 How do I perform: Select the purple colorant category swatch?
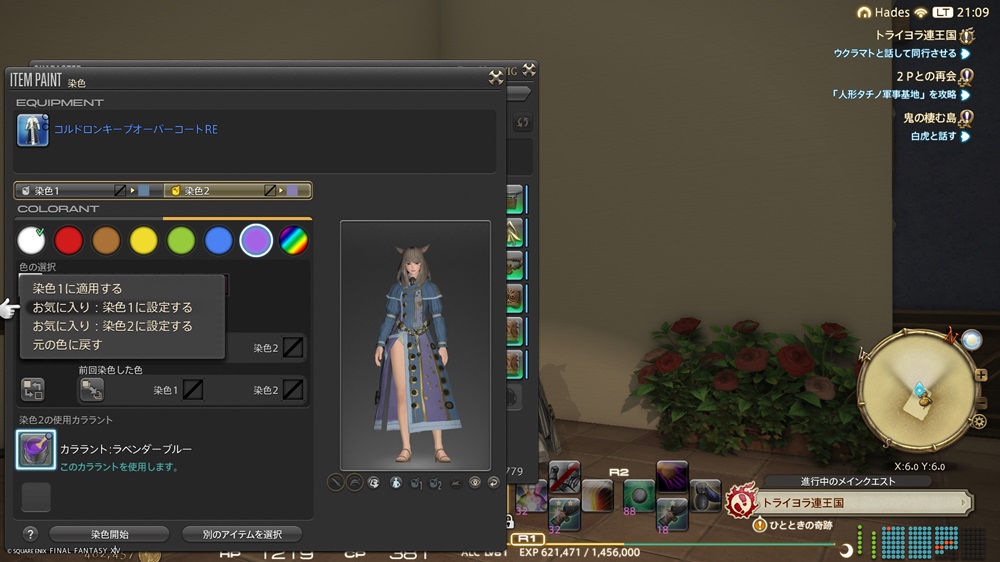tap(256, 240)
